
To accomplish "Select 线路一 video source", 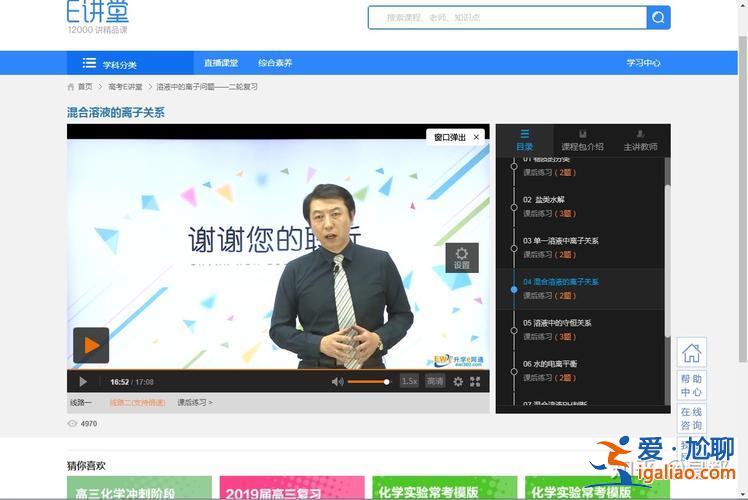I will click(x=81, y=402).
